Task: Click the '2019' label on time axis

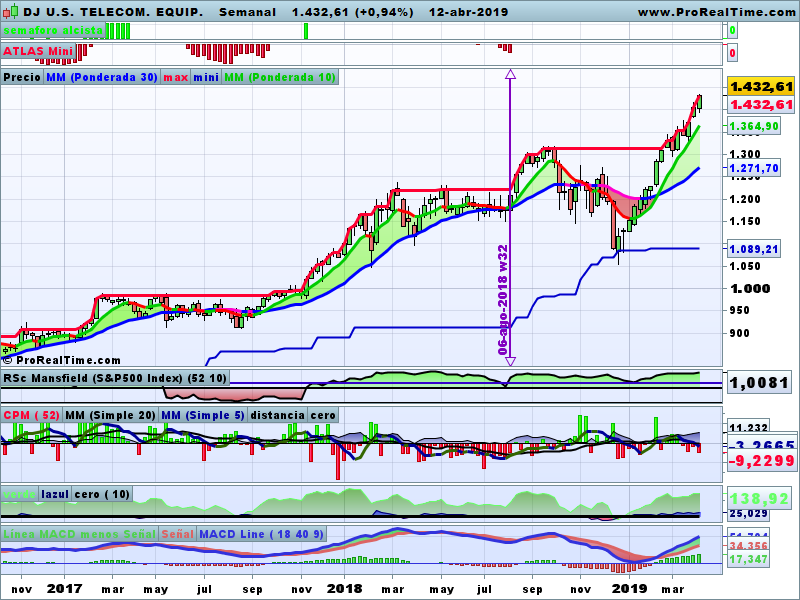Action: point(629,589)
